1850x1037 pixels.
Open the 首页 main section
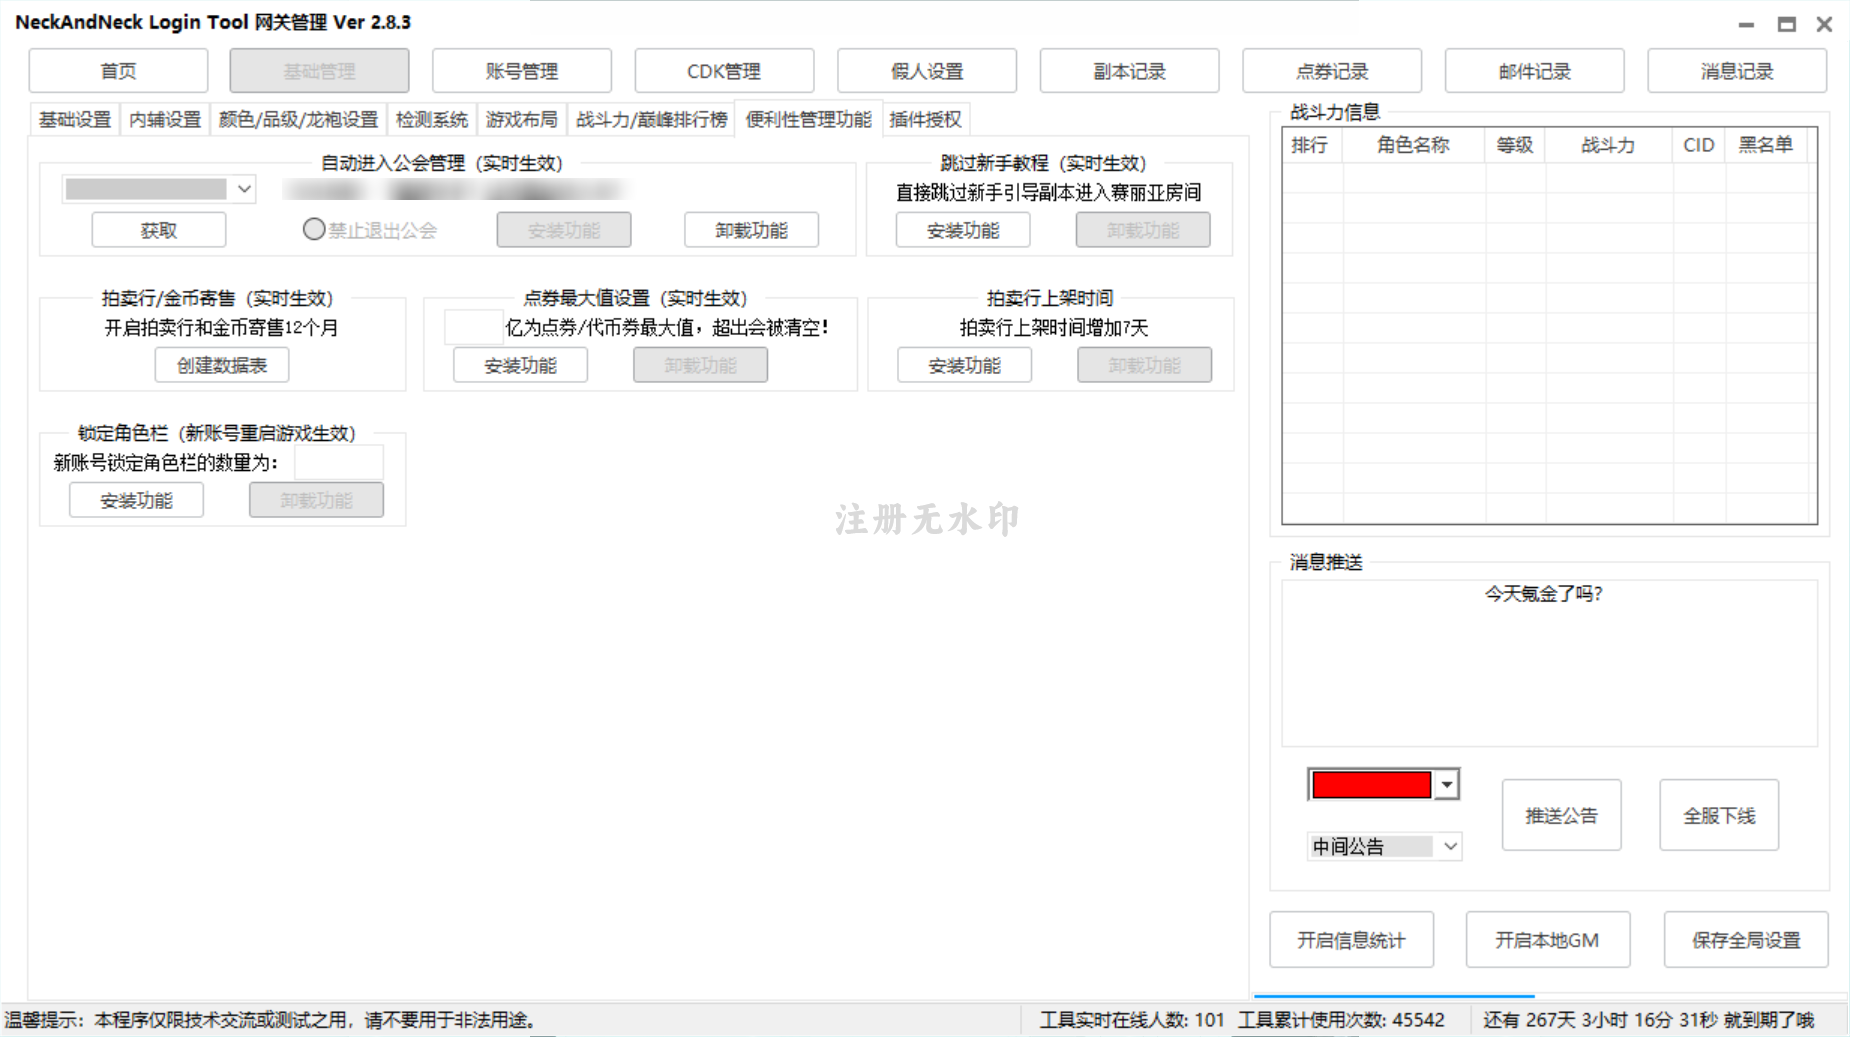tap(118, 71)
